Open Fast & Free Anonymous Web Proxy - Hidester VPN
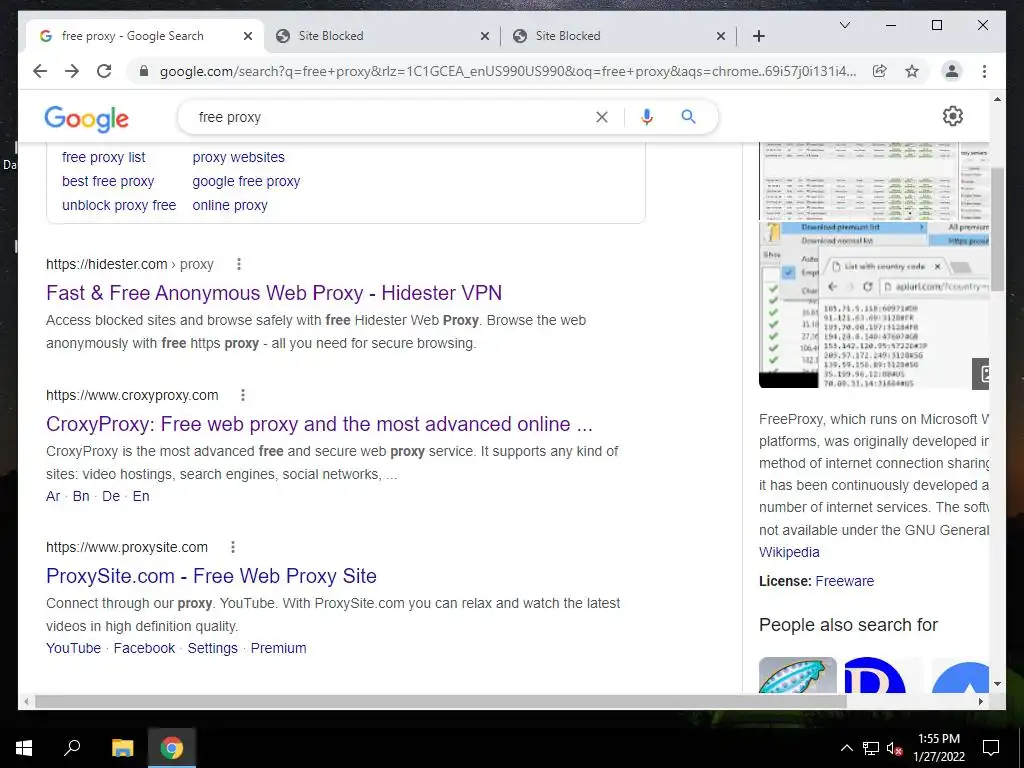Screen dimensions: 1024x768 pos(274,293)
